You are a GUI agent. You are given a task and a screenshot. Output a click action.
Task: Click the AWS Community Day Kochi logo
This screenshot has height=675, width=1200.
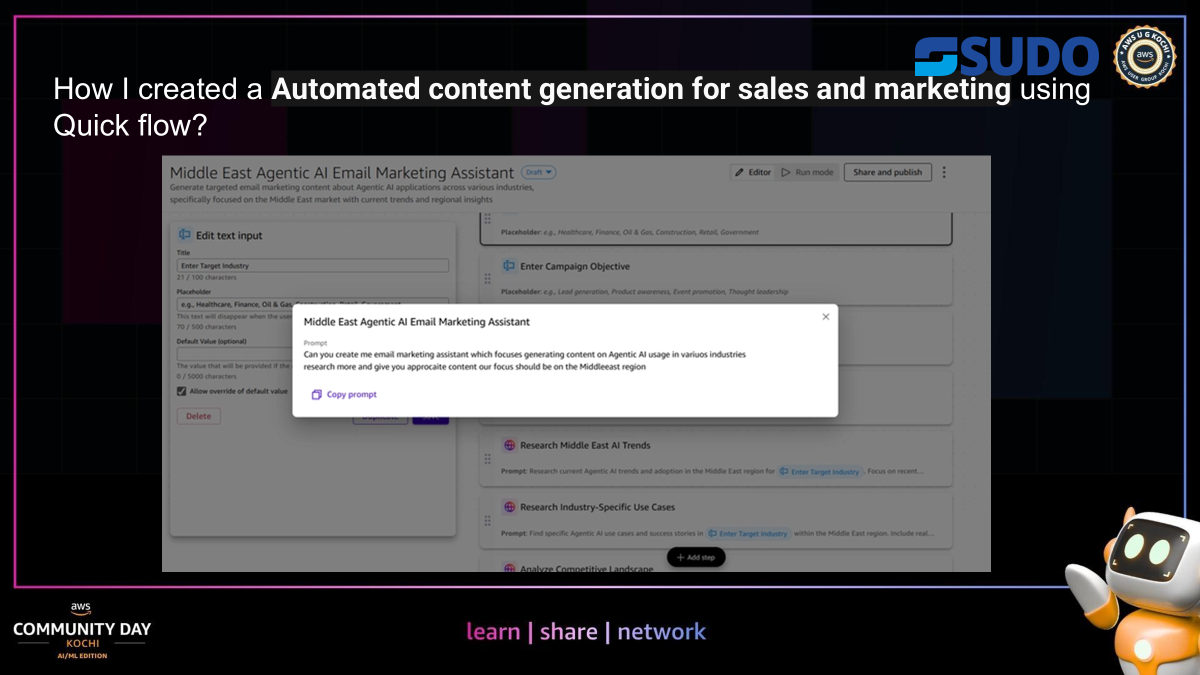[x=82, y=630]
